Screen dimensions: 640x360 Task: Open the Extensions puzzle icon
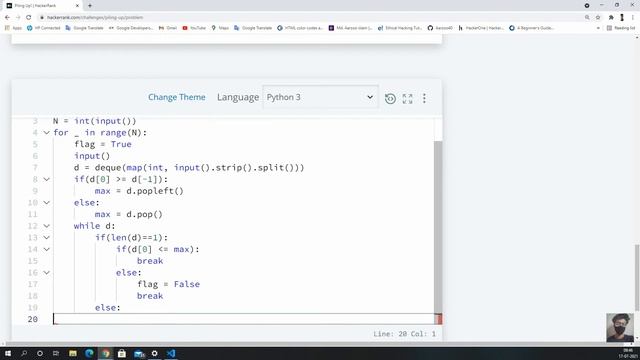(x=611, y=18)
